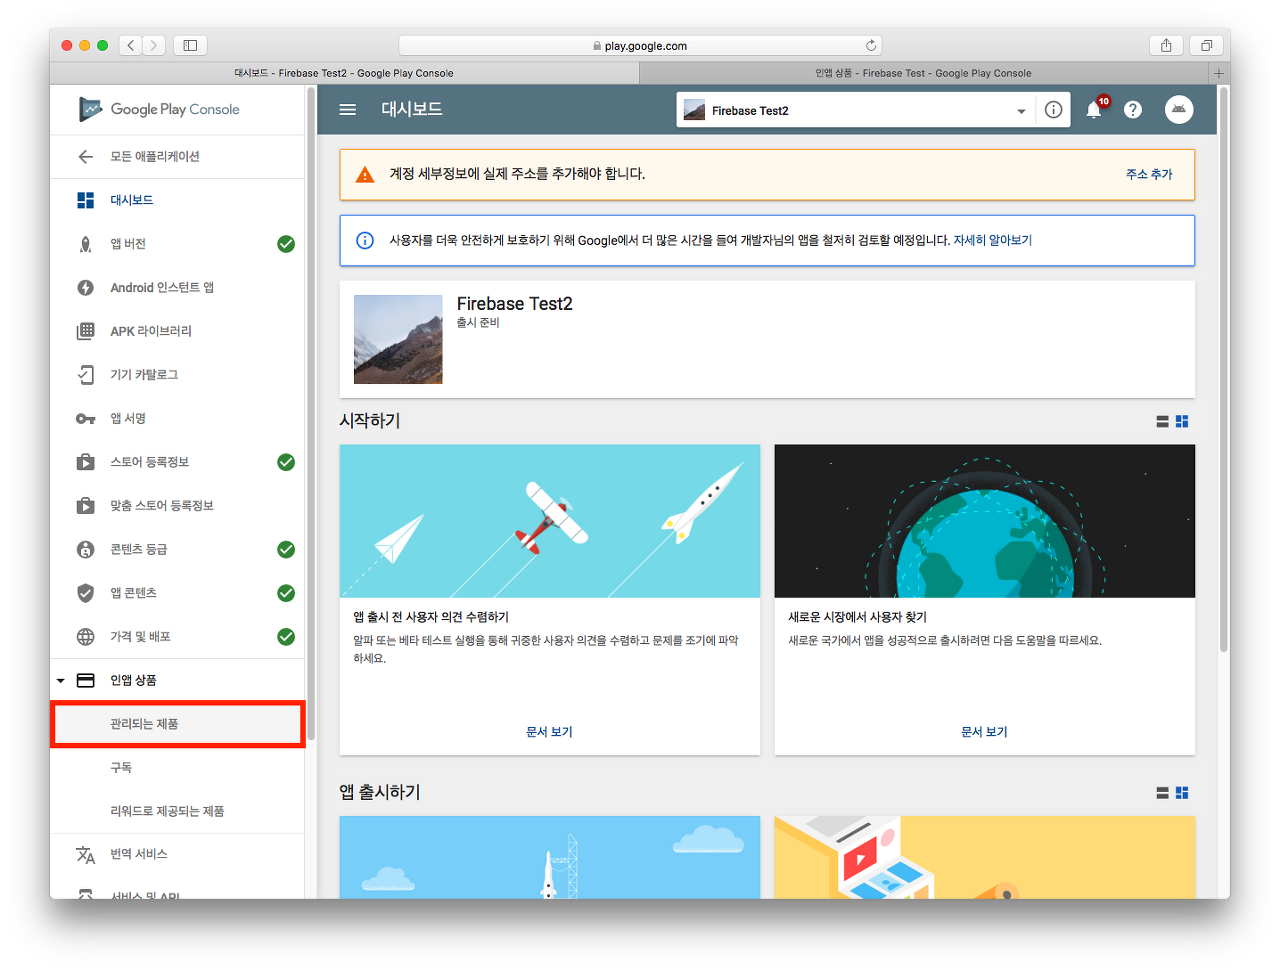Click 모든 애플리케이션 back link
The image size is (1280, 970).
tap(155, 157)
